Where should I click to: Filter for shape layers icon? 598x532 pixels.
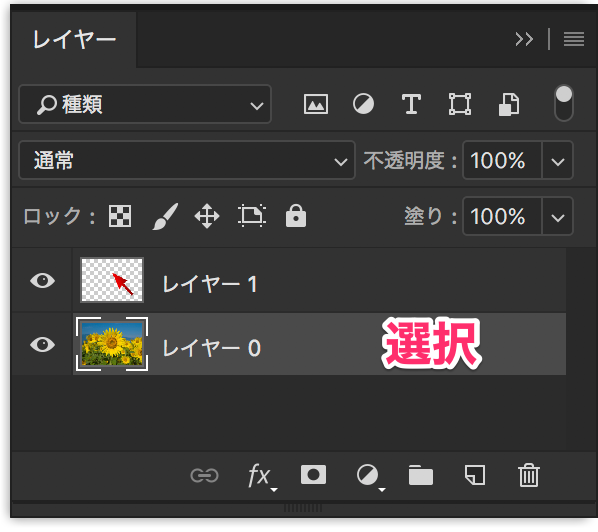pos(460,104)
